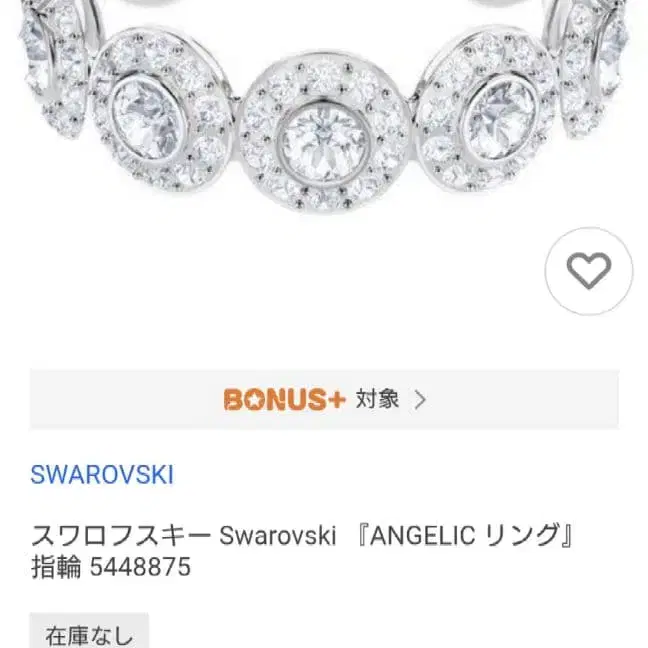Click the スワロフスキー katakana product title text
Viewport: 648px width, 648px height.
(x=121, y=536)
